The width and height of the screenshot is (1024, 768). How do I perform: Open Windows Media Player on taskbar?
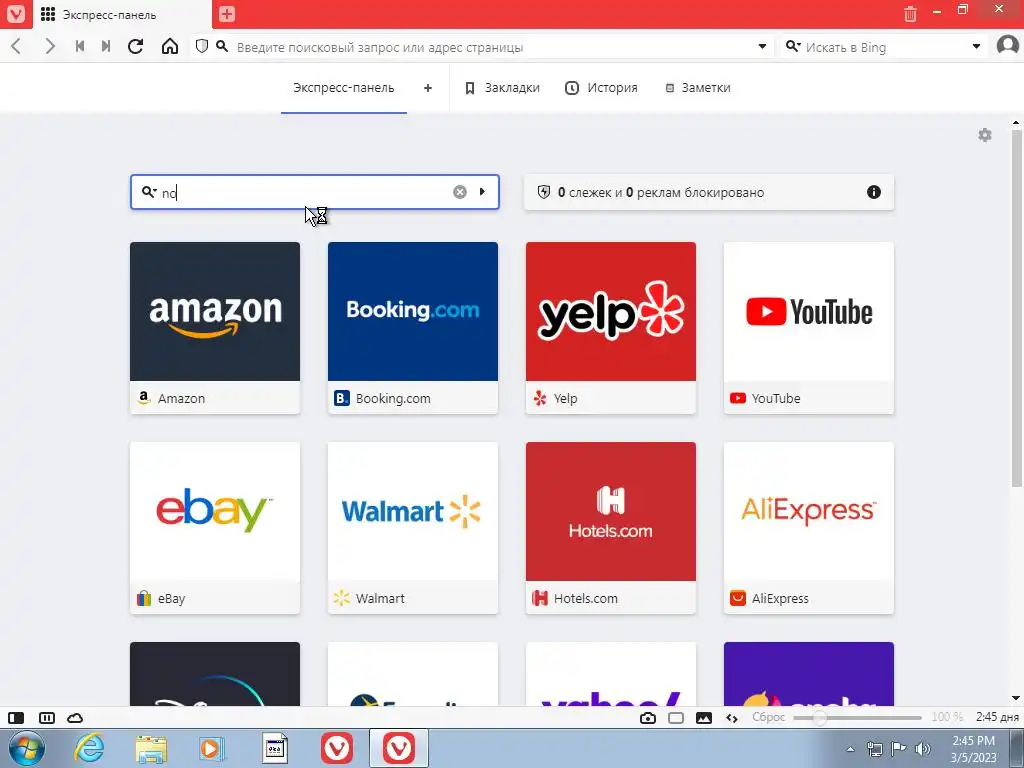(x=212, y=748)
